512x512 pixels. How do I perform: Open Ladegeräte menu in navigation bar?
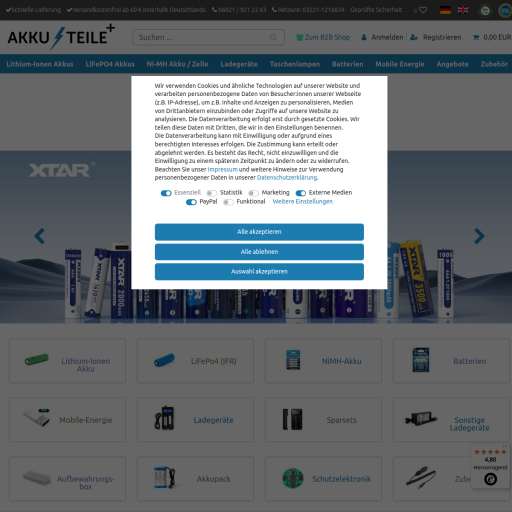pyautogui.click(x=239, y=64)
